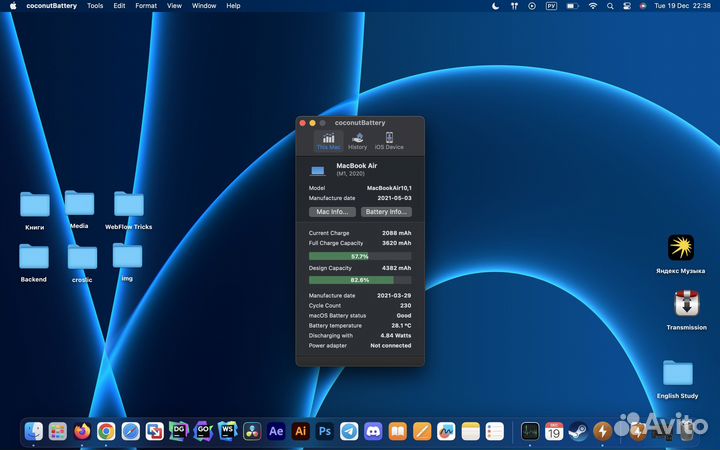Screen dimensions: 720x450
Task: Select the Media desktop folder
Action: point(79,209)
